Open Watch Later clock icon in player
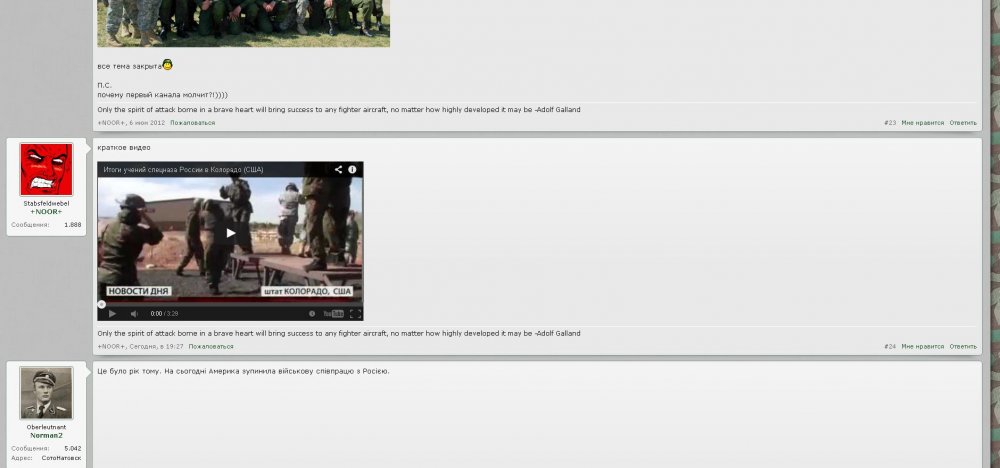 coord(312,314)
